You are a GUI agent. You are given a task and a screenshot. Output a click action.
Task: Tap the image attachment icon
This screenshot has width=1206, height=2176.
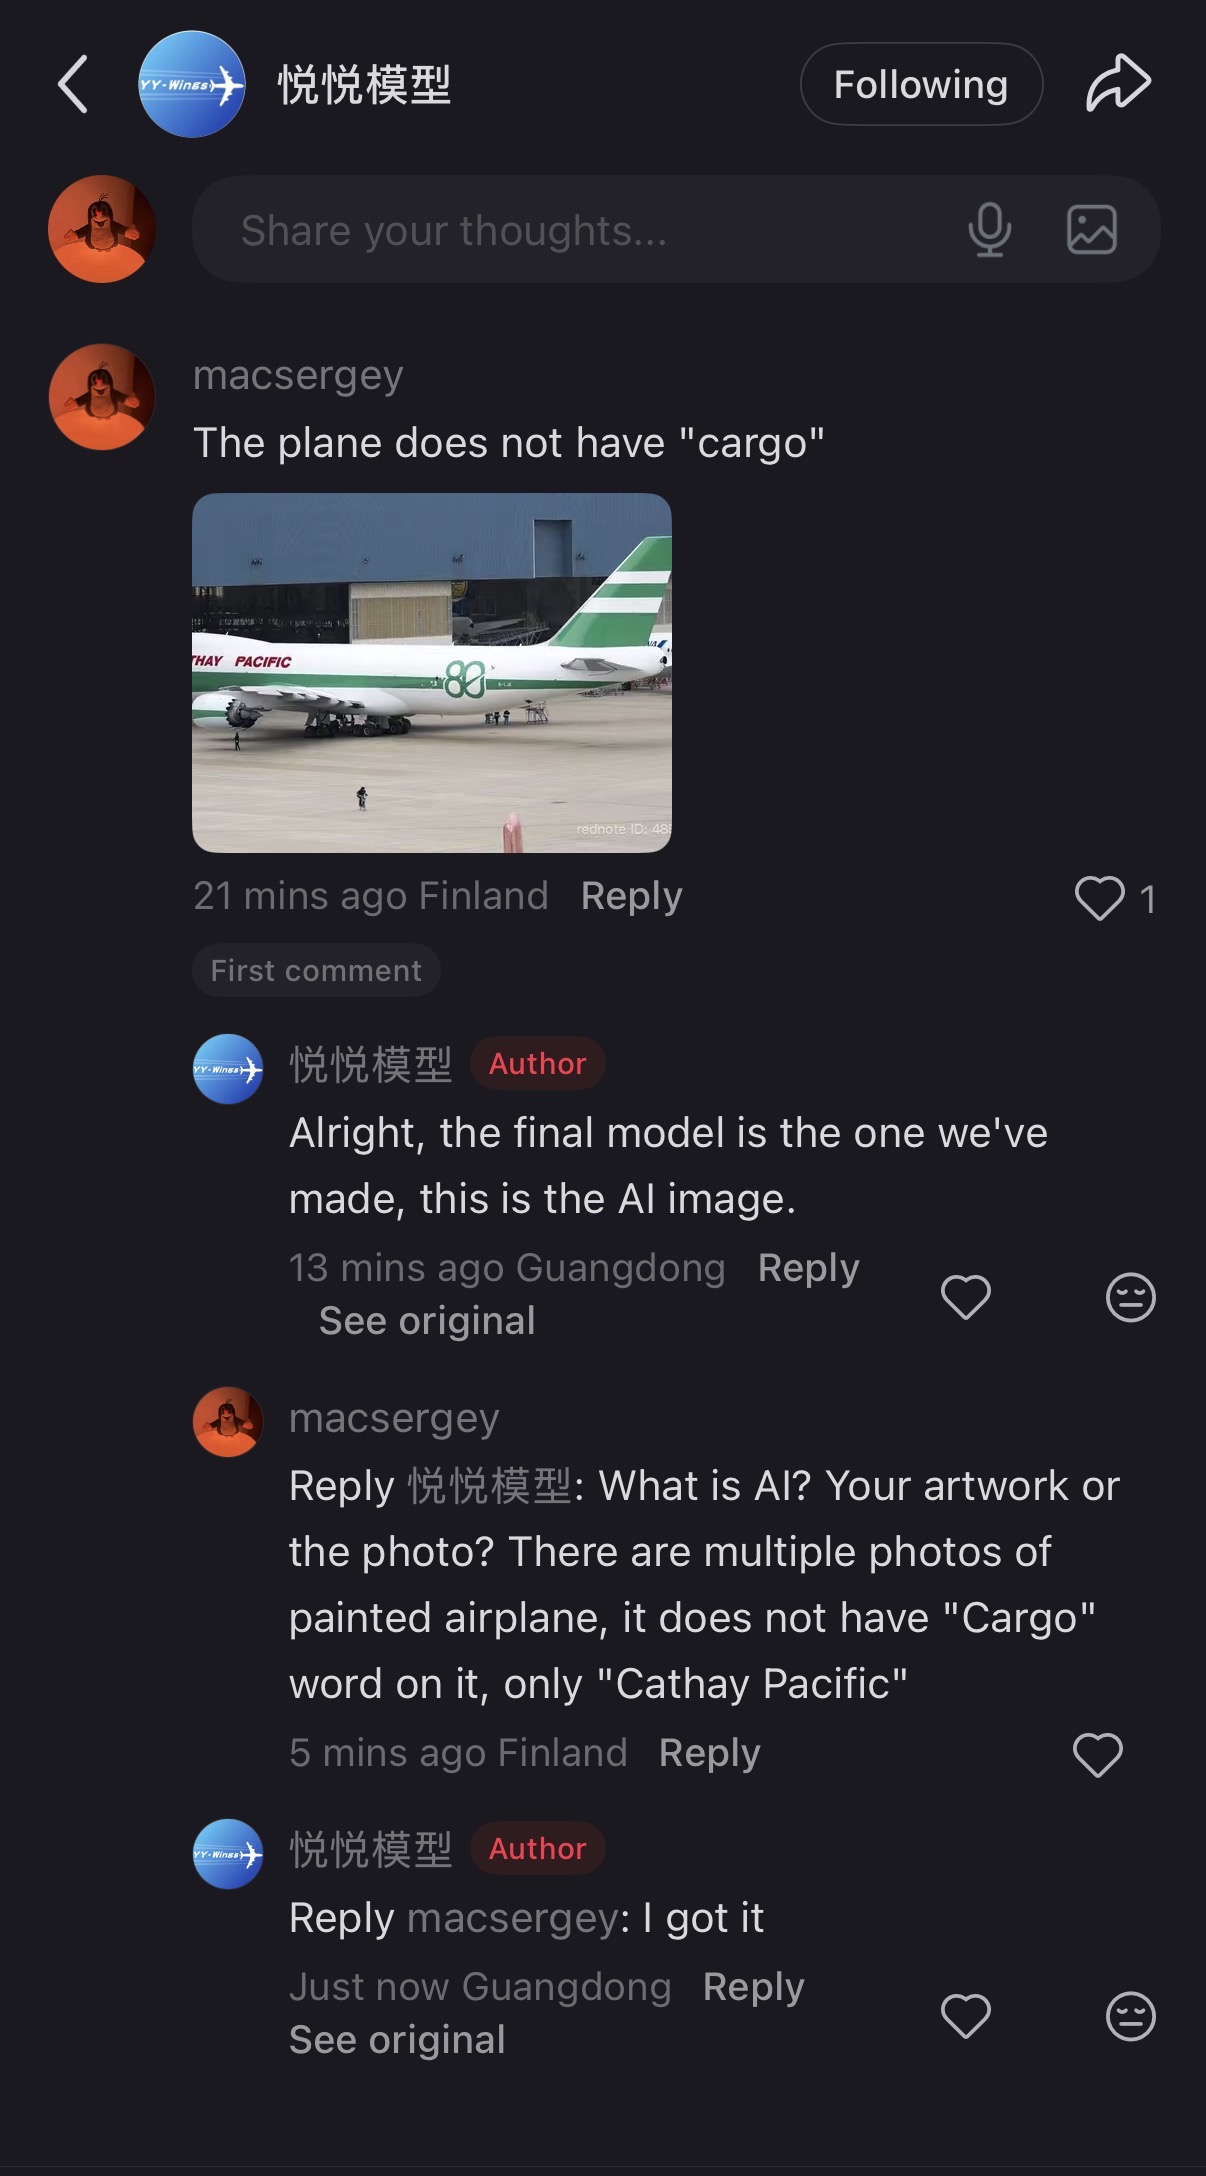pos(1091,230)
